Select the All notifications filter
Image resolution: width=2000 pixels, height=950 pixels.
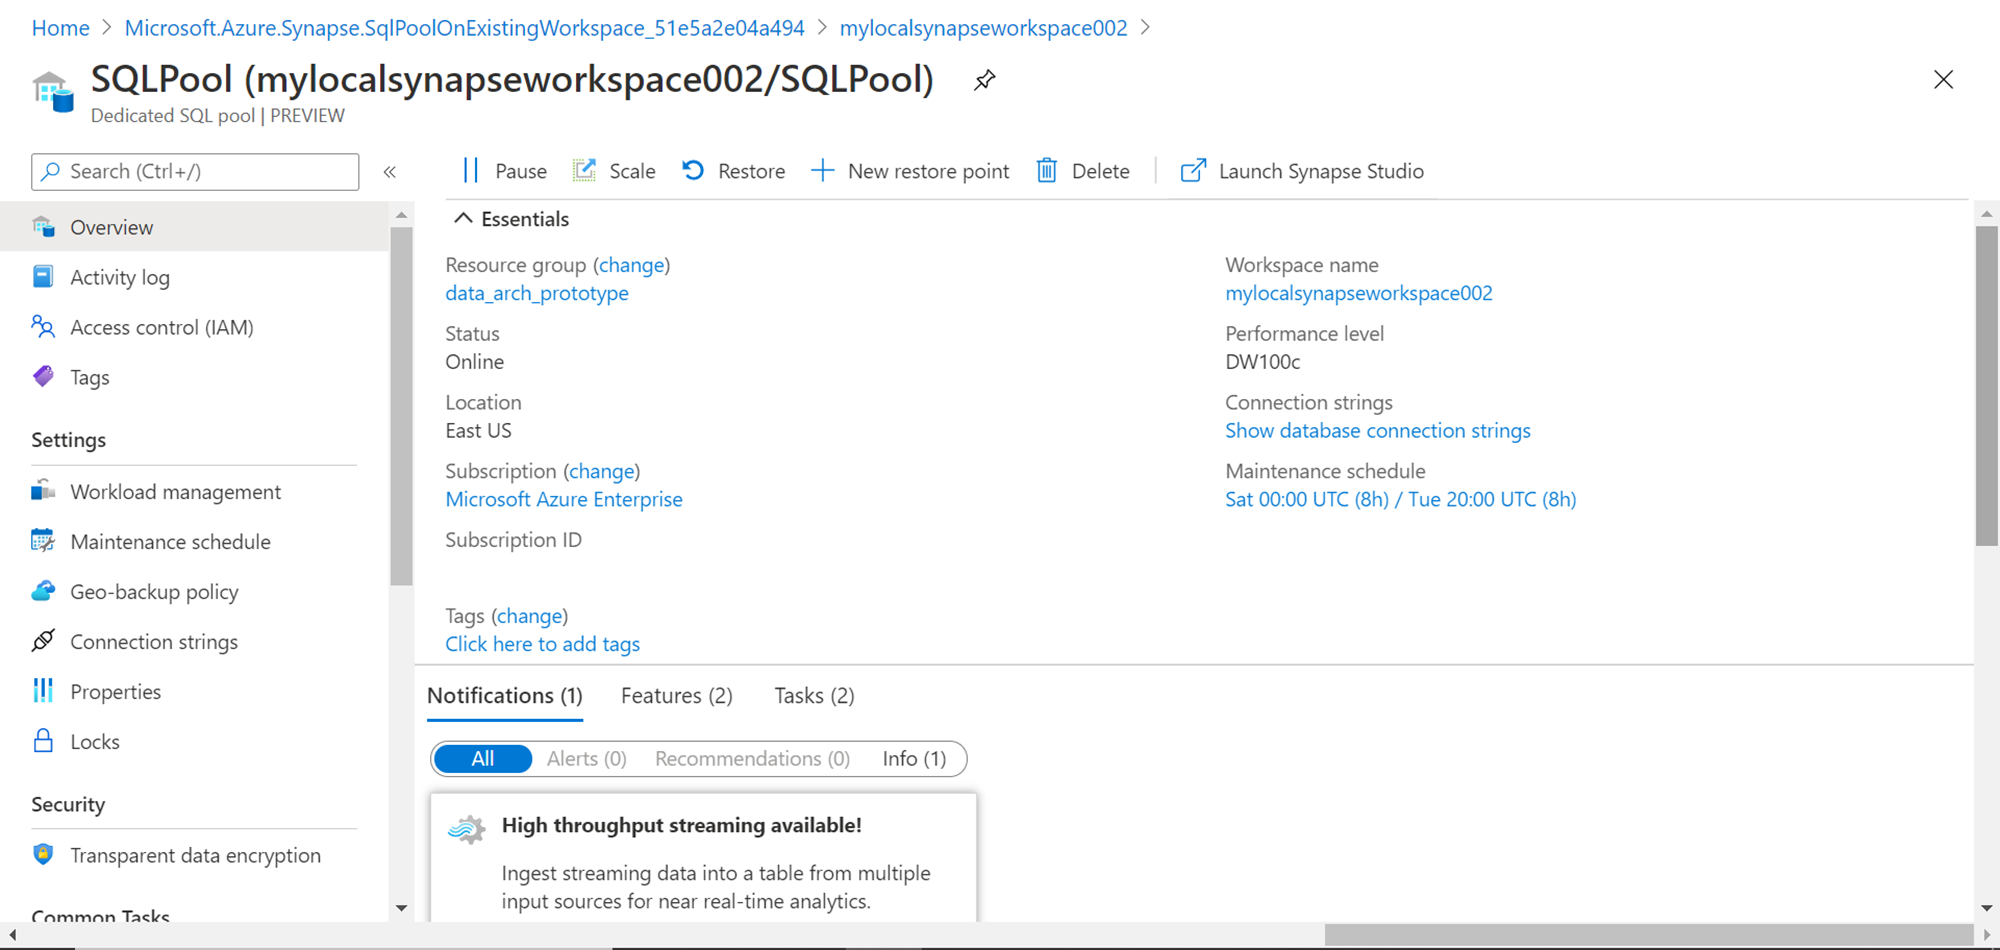coord(483,759)
